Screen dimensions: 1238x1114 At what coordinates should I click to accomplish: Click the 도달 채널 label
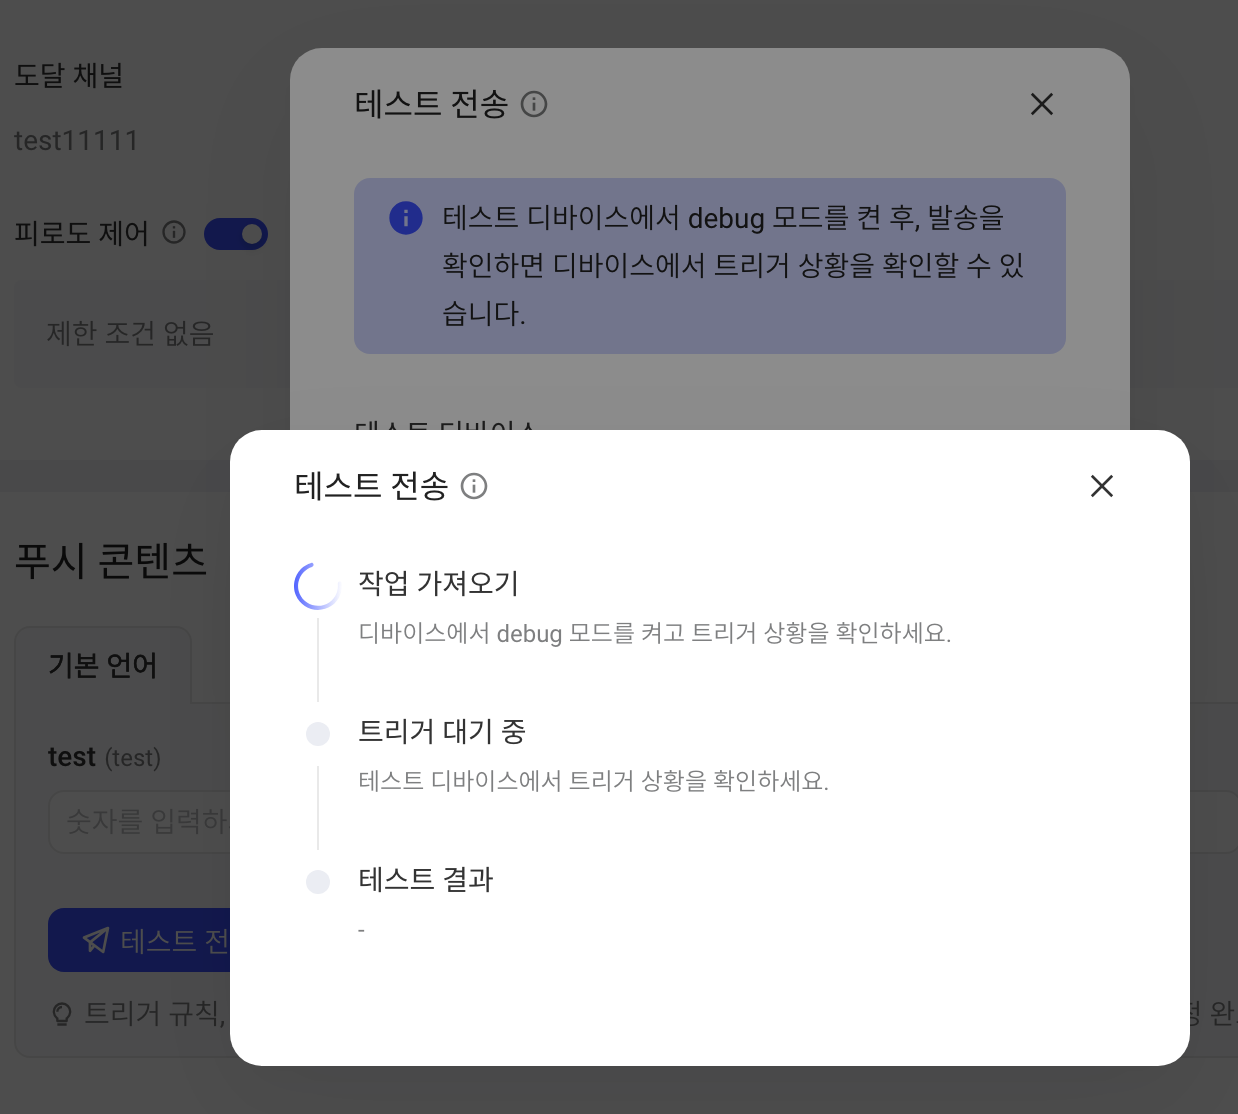click(69, 75)
